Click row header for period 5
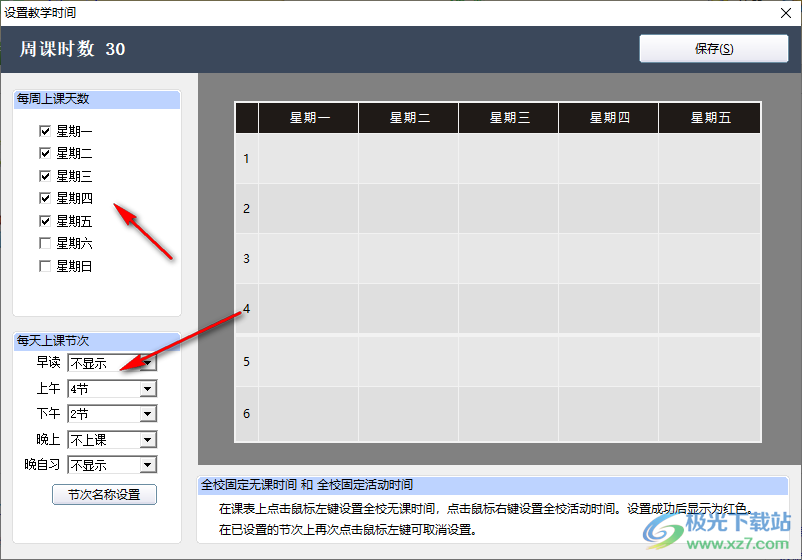 247,362
